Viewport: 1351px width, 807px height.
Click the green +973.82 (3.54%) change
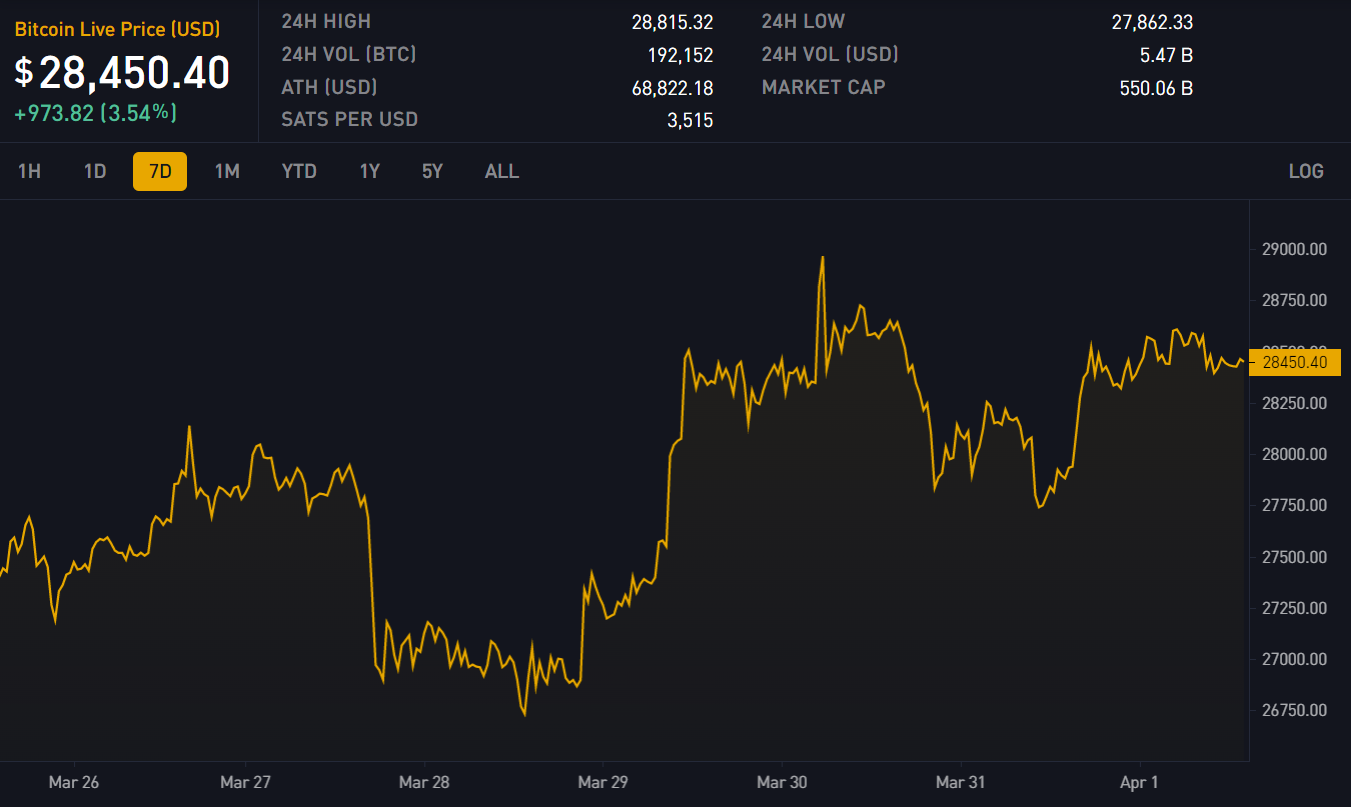point(95,113)
